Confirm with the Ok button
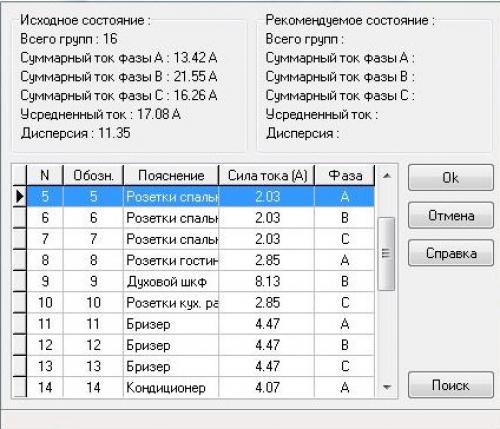The width and height of the screenshot is (500, 429). point(451,178)
